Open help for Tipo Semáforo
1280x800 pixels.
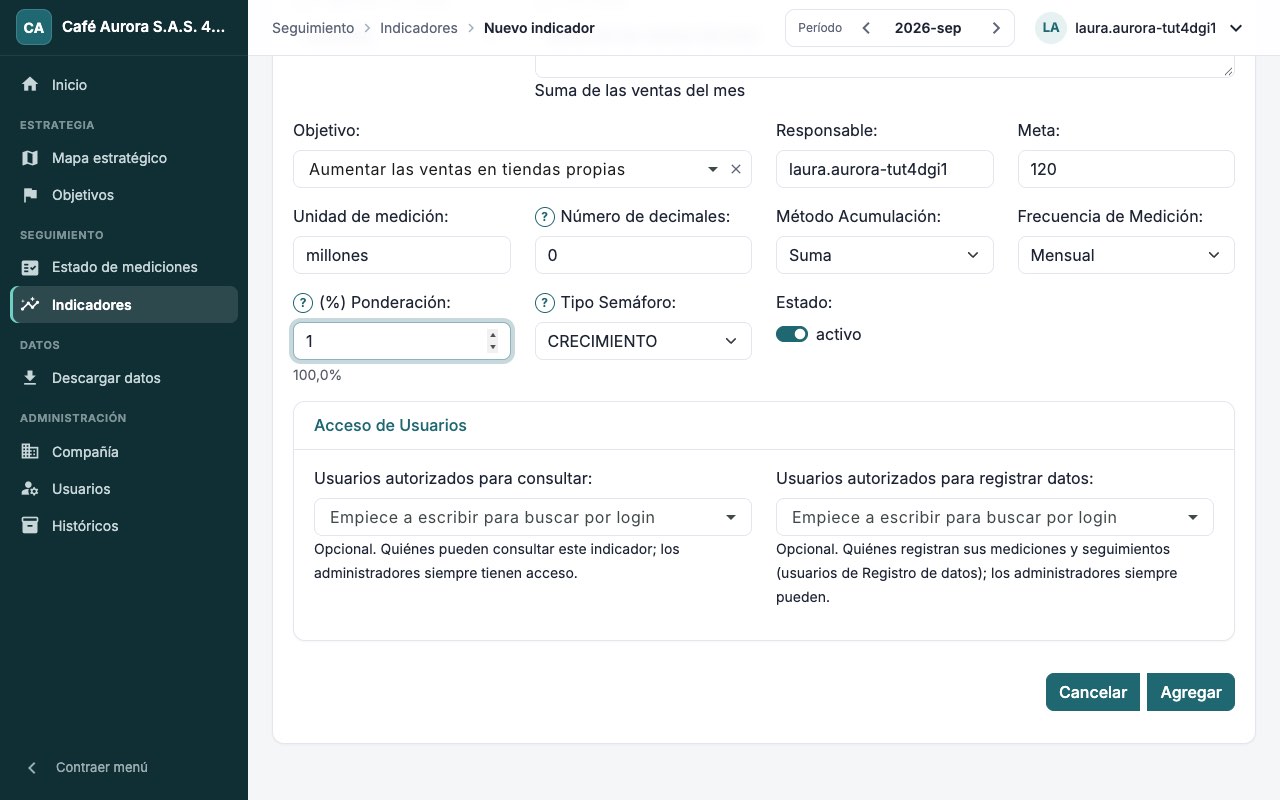point(545,303)
